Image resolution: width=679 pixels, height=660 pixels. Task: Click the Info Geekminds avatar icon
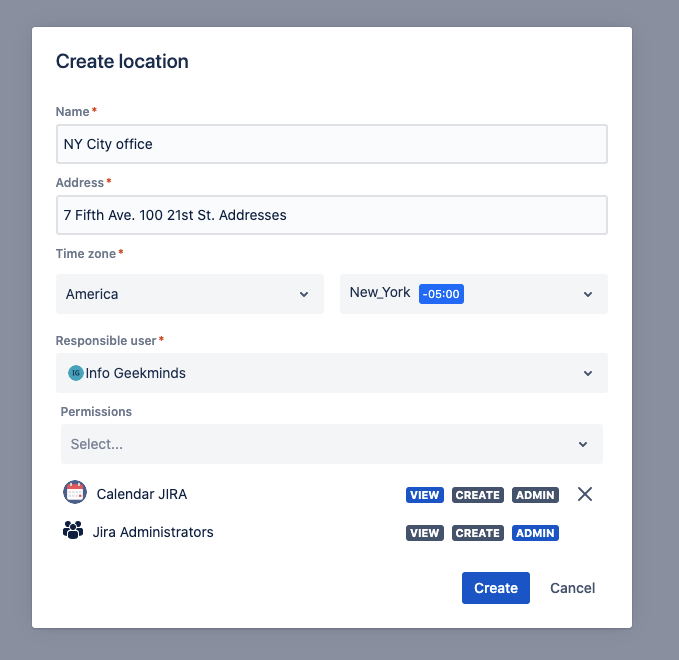pyautogui.click(x=75, y=373)
